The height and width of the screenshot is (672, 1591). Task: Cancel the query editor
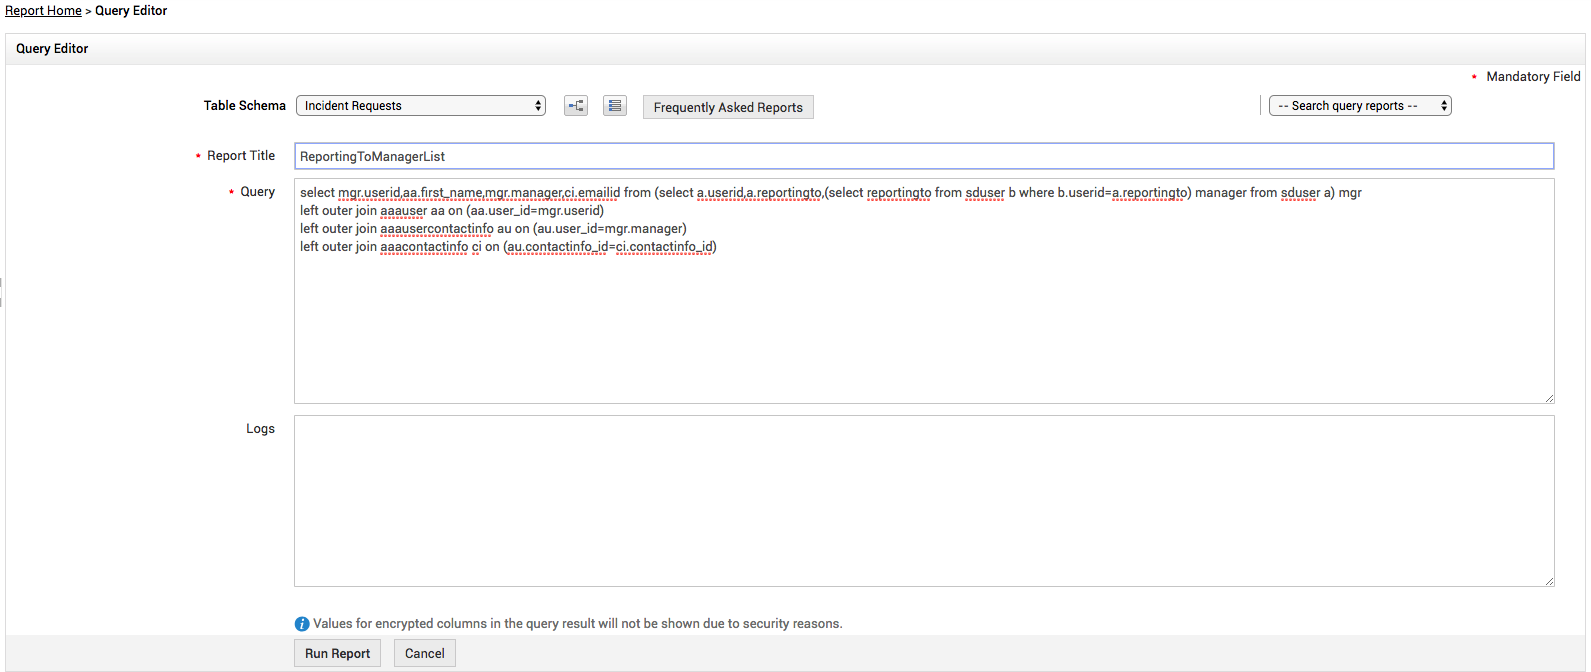pos(425,653)
